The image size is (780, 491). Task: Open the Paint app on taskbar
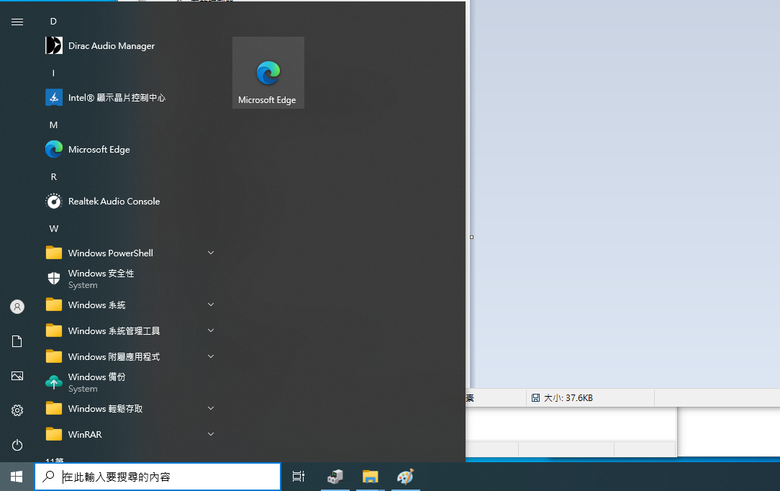click(405, 477)
